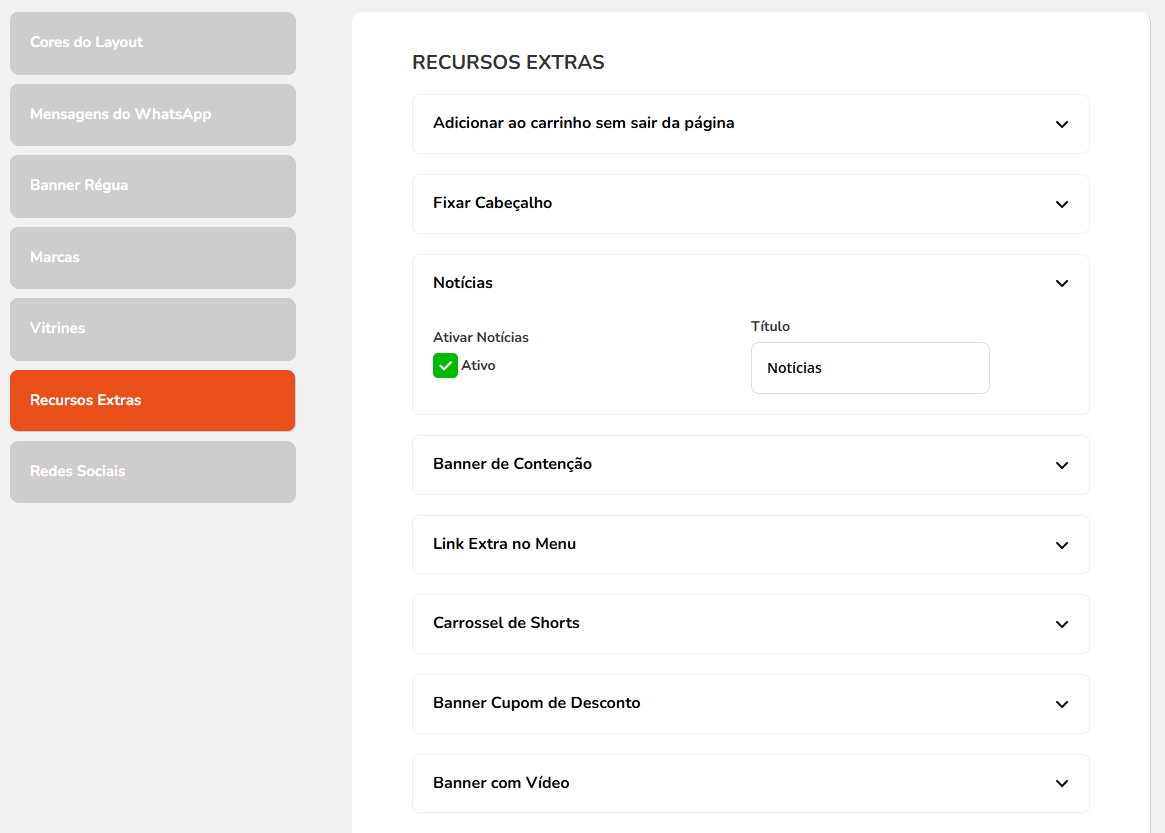Uncheck the green Ativar Notícias checkbox
The image size is (1165, 833).
pos(445,366)
